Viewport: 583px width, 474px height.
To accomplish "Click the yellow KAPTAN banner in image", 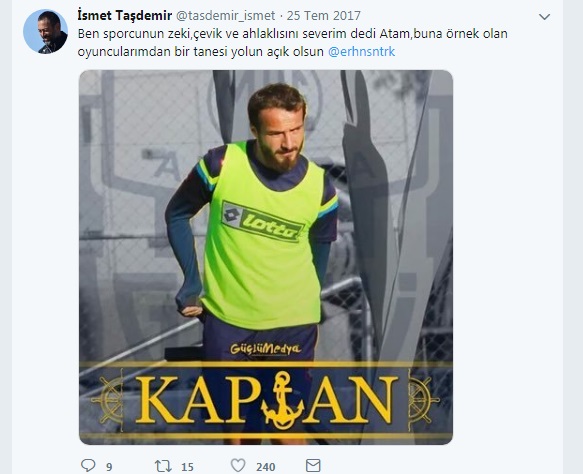I will pos(266,400).
